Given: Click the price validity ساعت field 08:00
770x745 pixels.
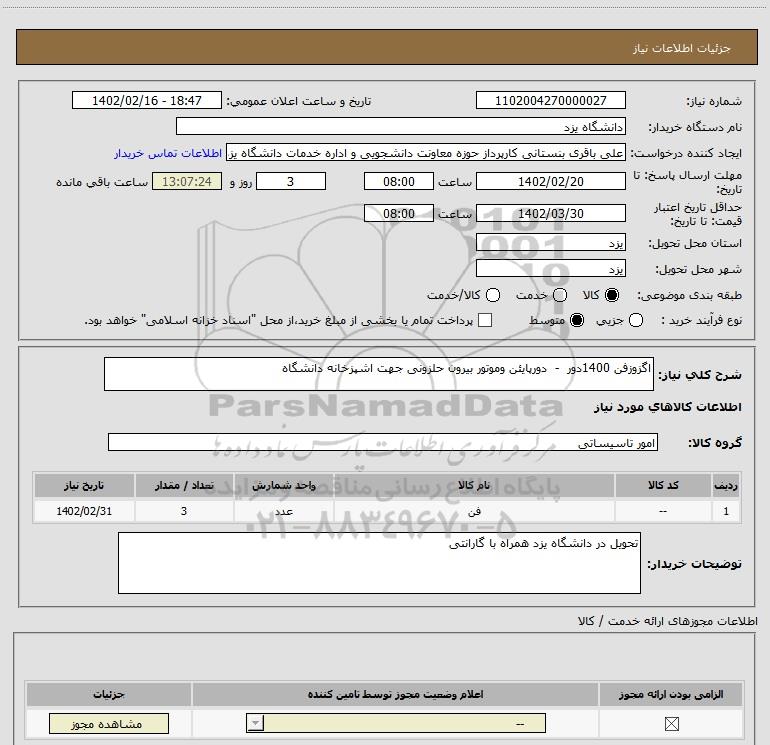Looking at the screenshot, I should (x=399, y=213).
